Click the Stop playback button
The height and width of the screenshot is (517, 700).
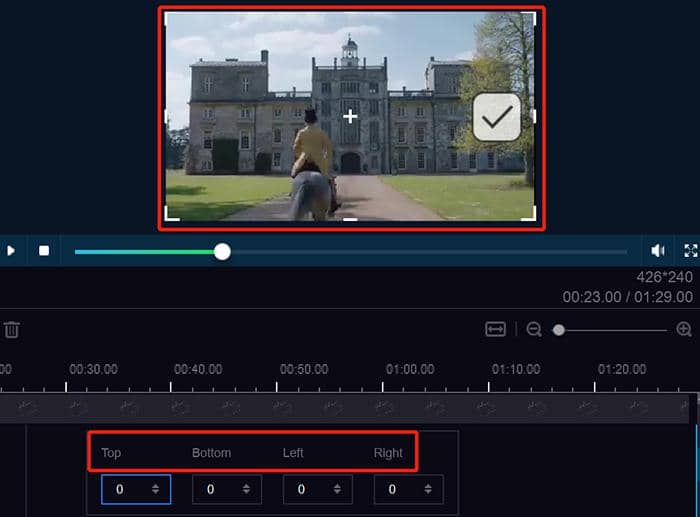click(44, 251)
